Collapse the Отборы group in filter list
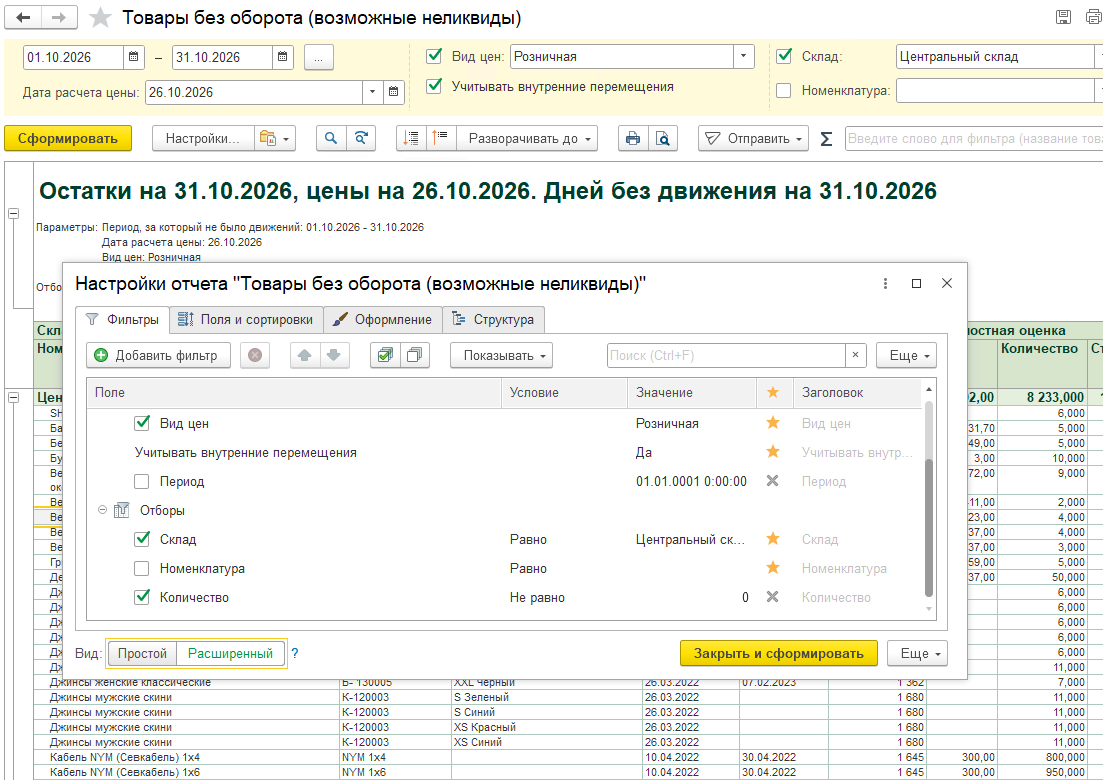This screenshot has height=780, width=1103. coord(103,510)
